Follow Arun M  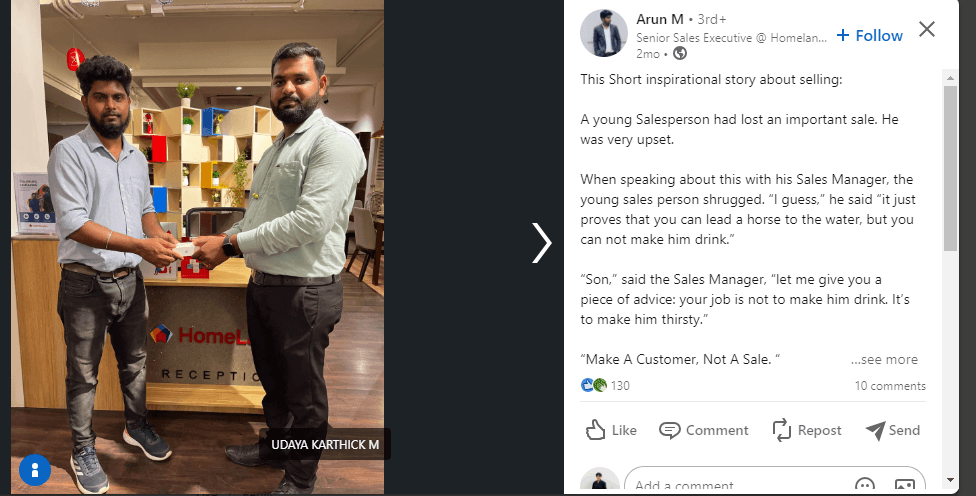(869, 35)
